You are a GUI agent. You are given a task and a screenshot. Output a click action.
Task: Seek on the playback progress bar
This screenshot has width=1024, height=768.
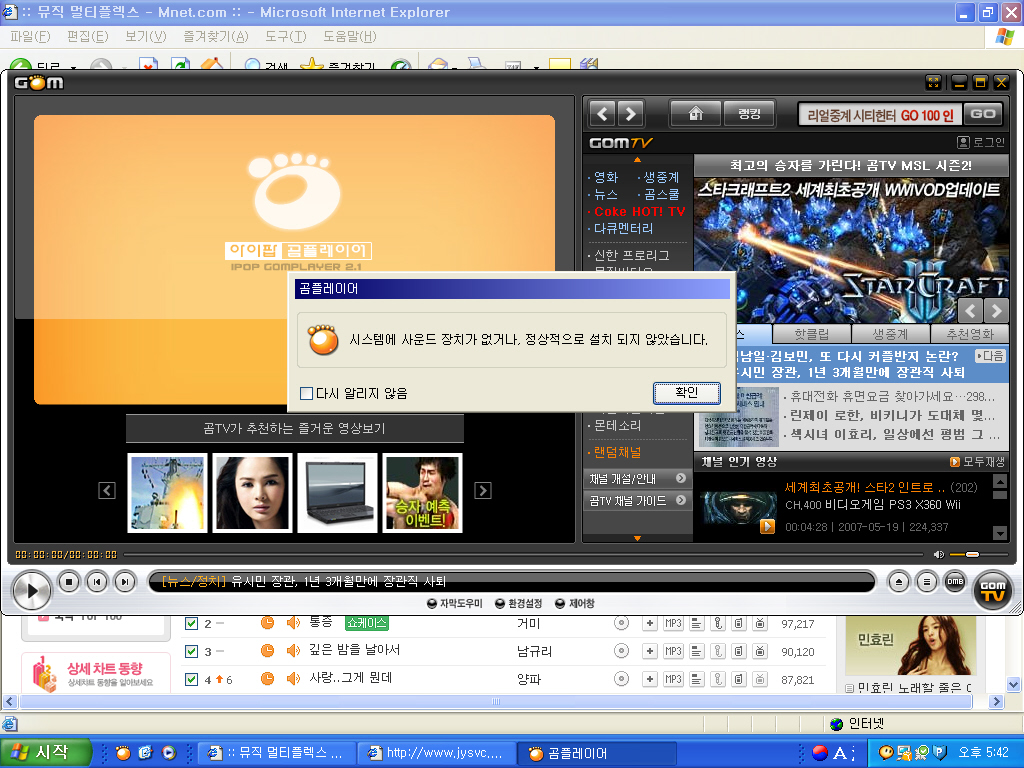point(524,554)
